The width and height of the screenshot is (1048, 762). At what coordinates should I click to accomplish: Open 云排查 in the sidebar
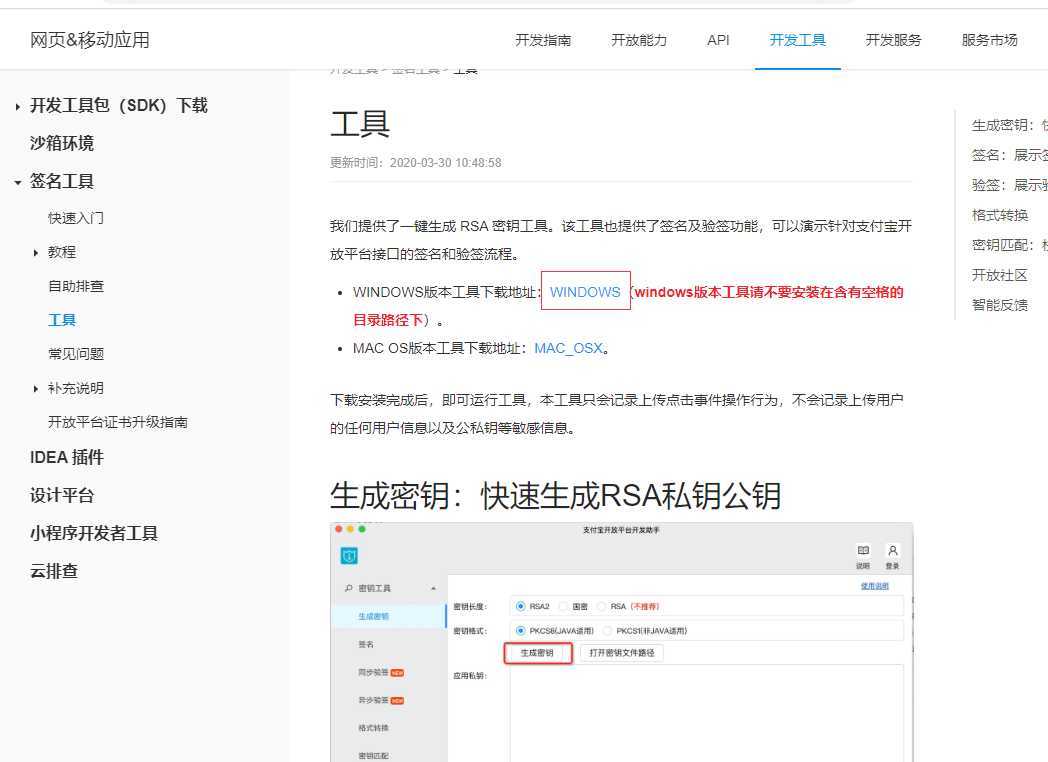(54, 572)
